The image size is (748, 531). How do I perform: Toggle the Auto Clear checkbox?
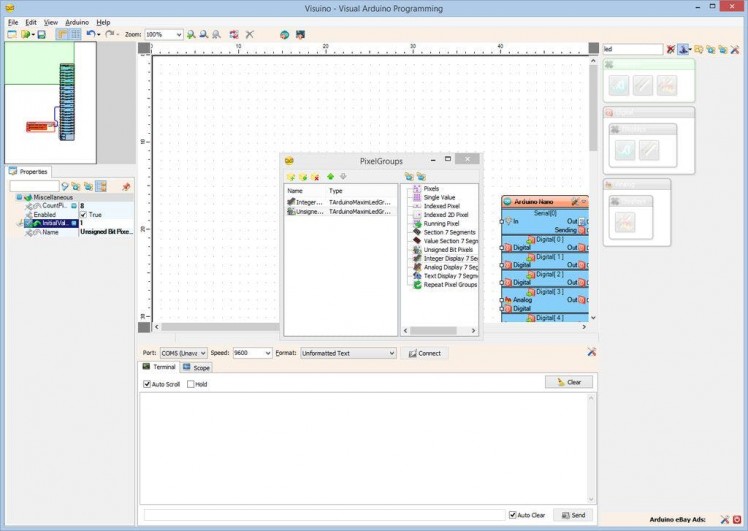tap(513, 515)
